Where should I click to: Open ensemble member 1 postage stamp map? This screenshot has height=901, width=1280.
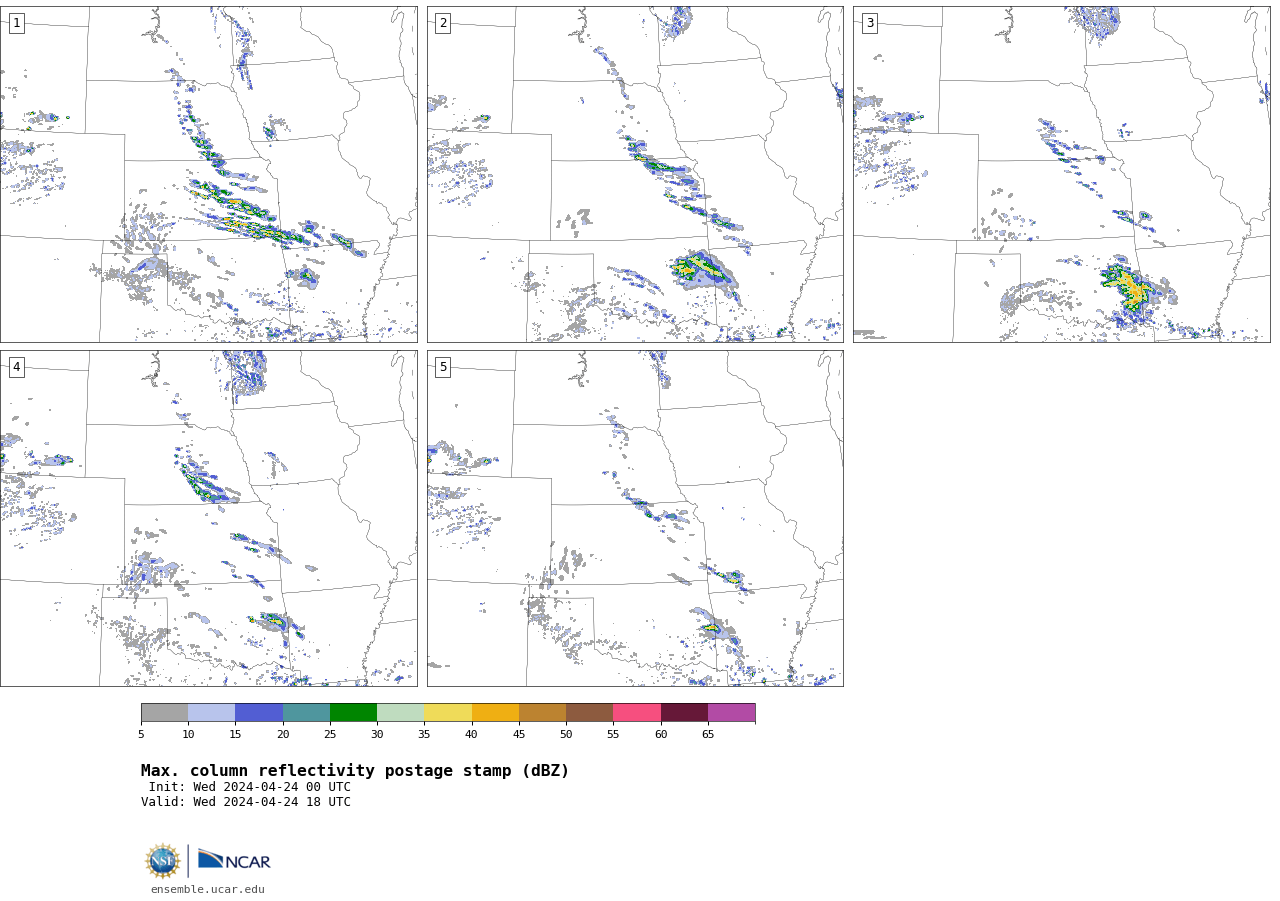208,174
